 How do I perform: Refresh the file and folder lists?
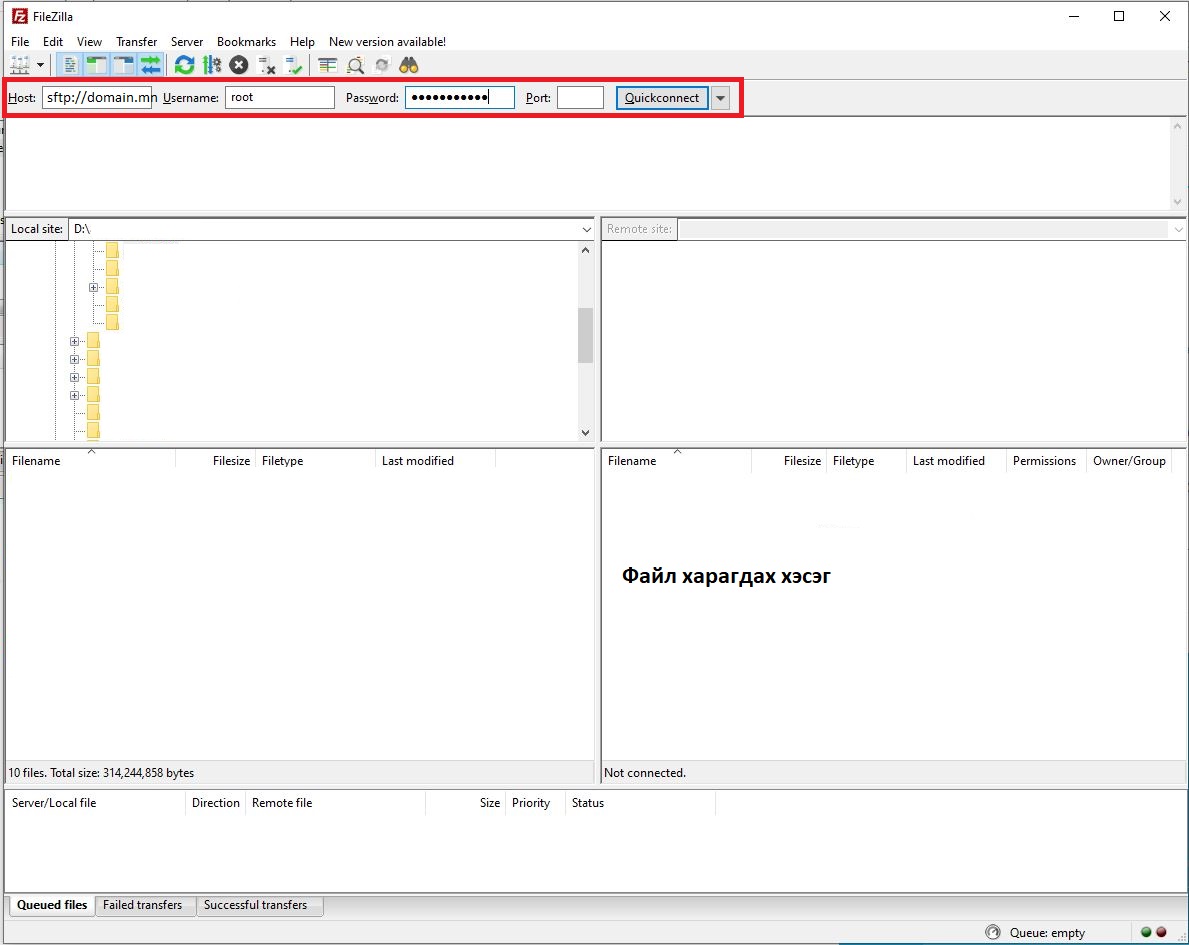(184, 65)
